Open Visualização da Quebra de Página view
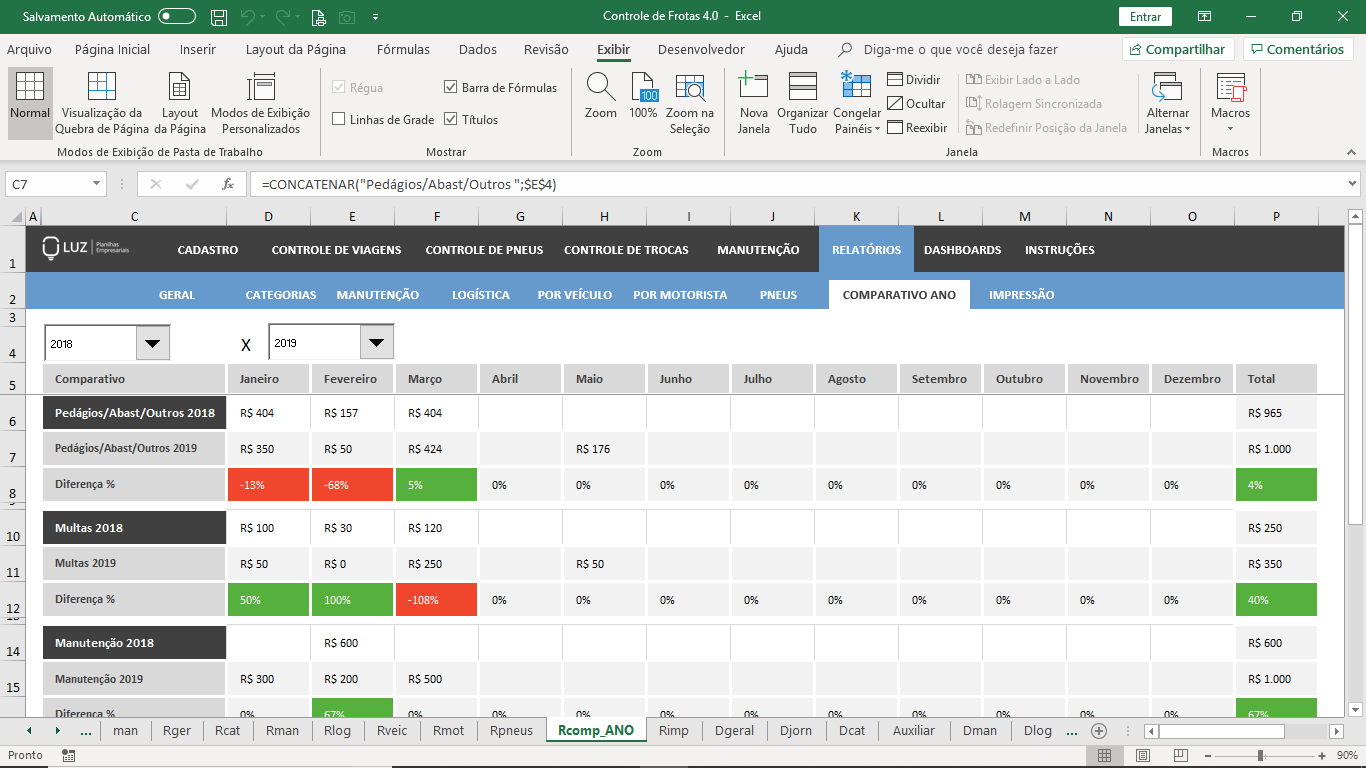 [102, 104]
